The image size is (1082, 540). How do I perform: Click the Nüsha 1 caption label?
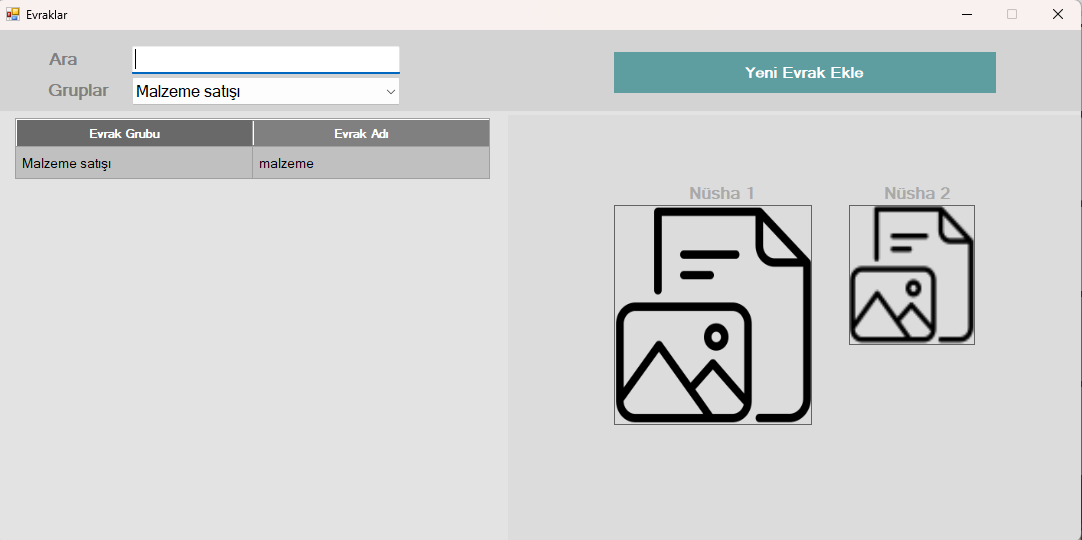[x=721, y=193]
